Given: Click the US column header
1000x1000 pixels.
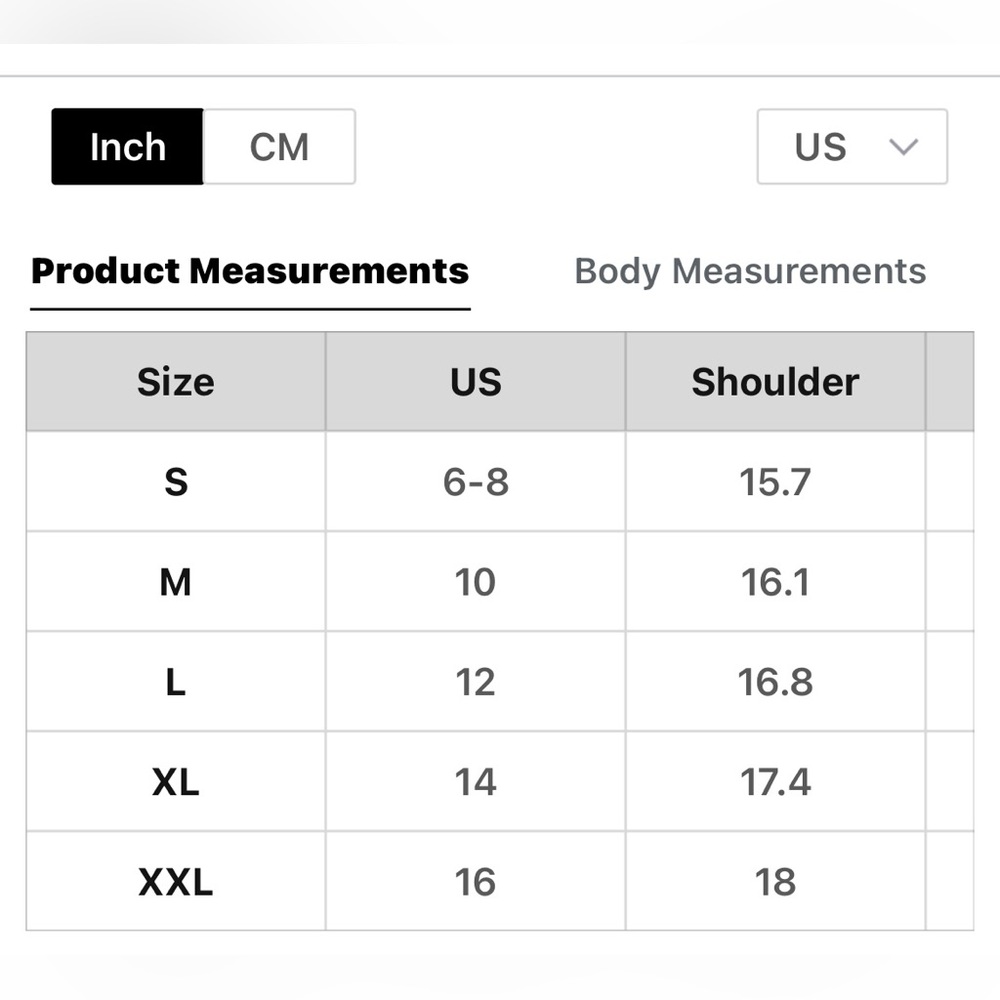Looking at the screenshot, I should coord(476,381).
